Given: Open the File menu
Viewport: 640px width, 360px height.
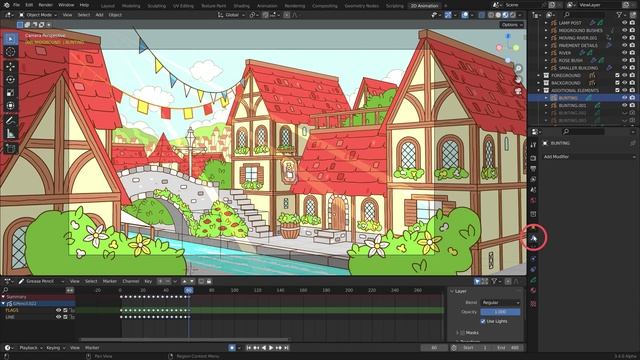Looking at the screenshot, I should 17,5.
